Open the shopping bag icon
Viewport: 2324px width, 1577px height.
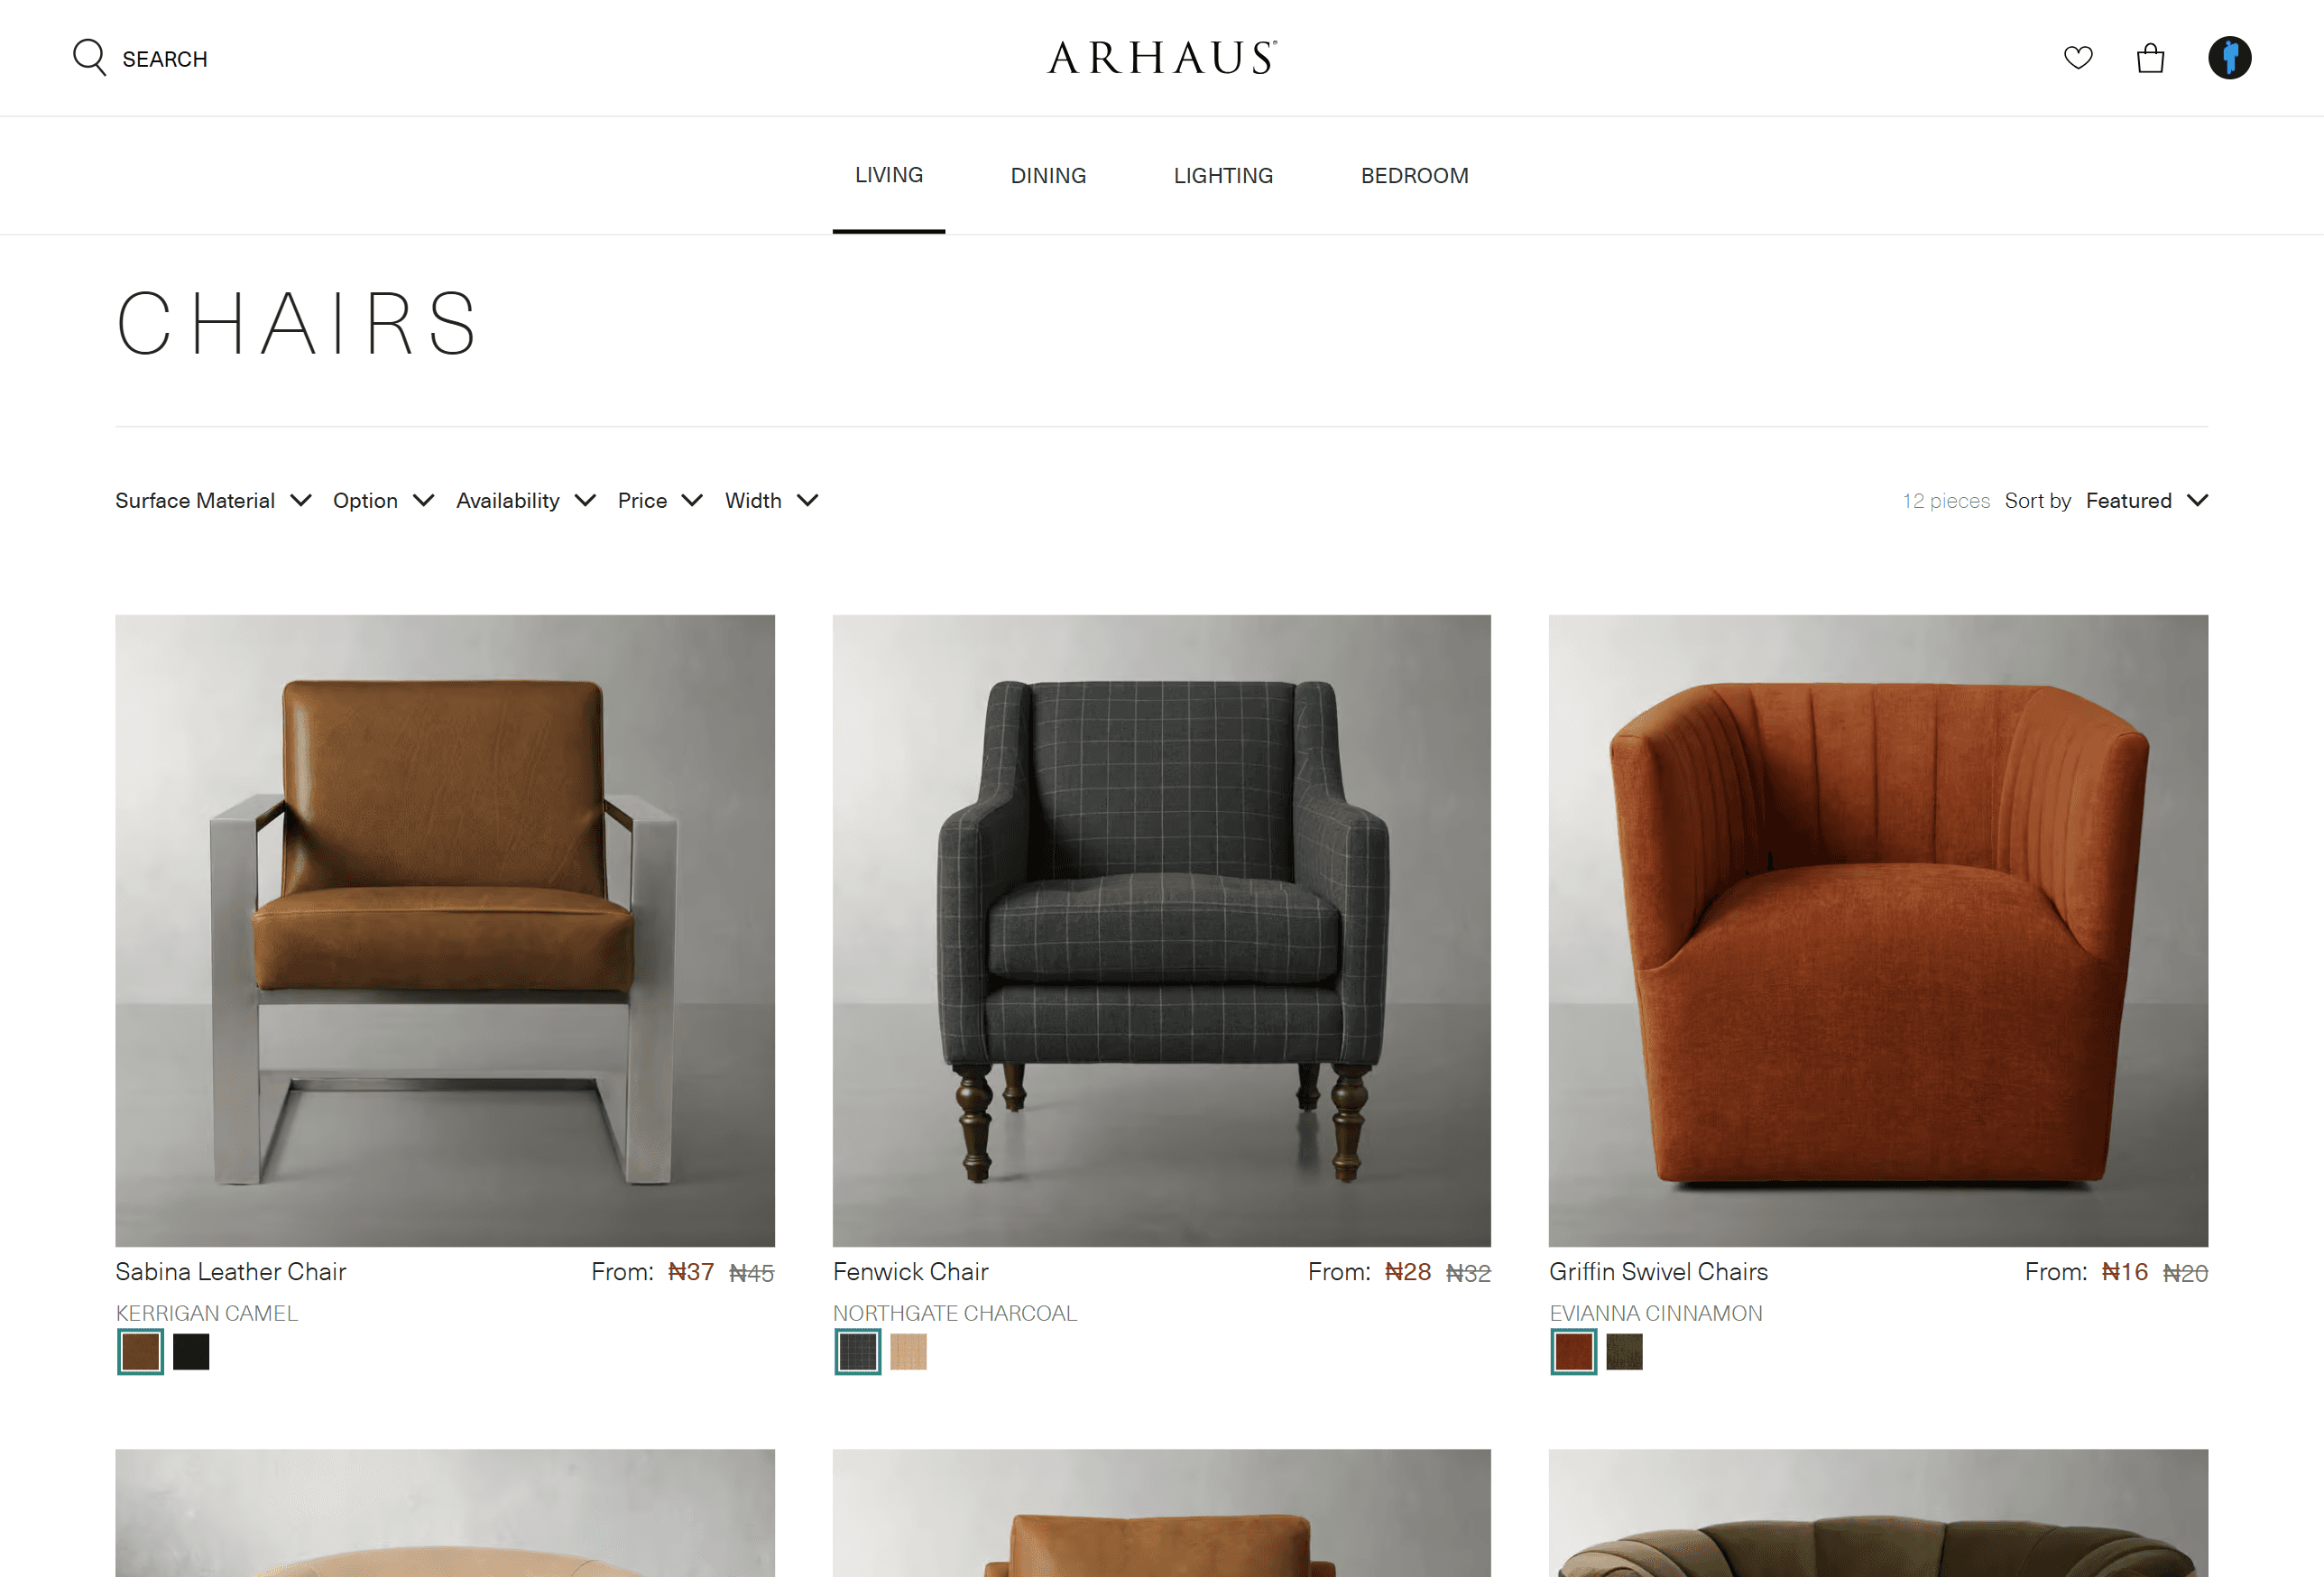[x=2150, y=58]
